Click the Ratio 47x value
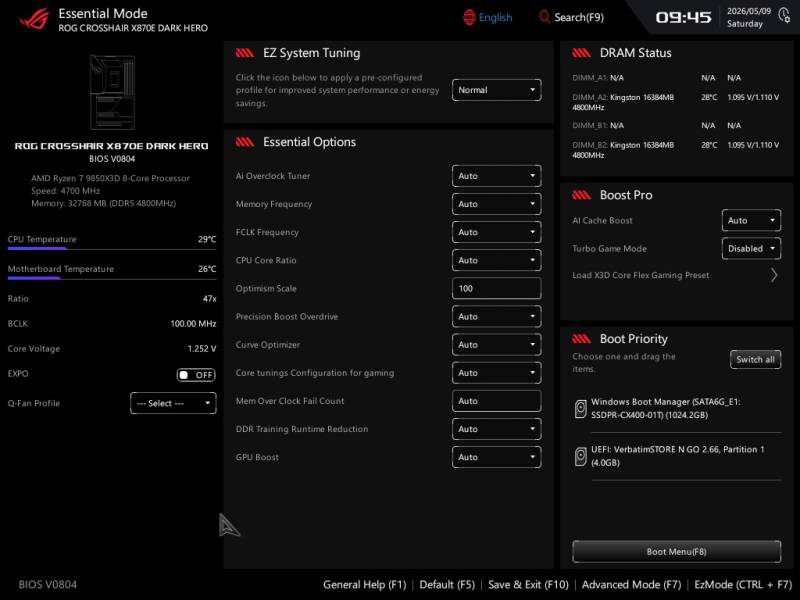 (210, 298)
